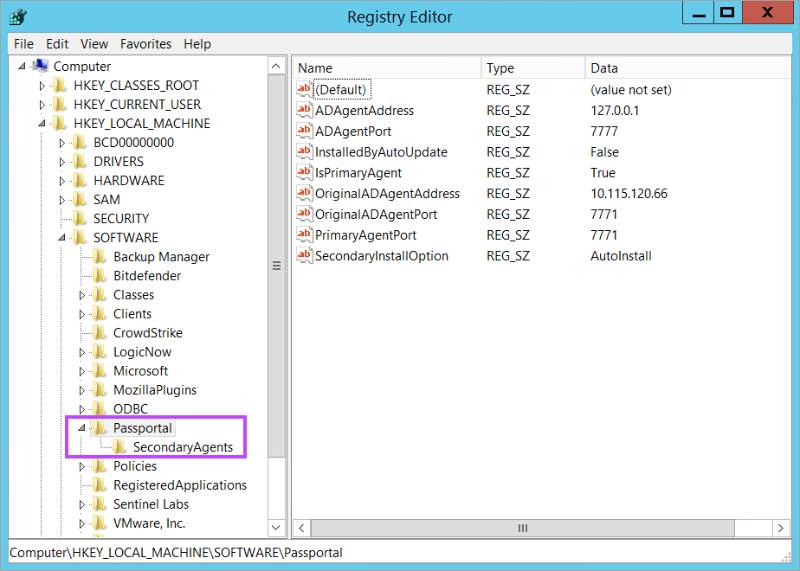Click the string icon beside PrimaryAgentPort
800x571 pixels.
(304, 235)
